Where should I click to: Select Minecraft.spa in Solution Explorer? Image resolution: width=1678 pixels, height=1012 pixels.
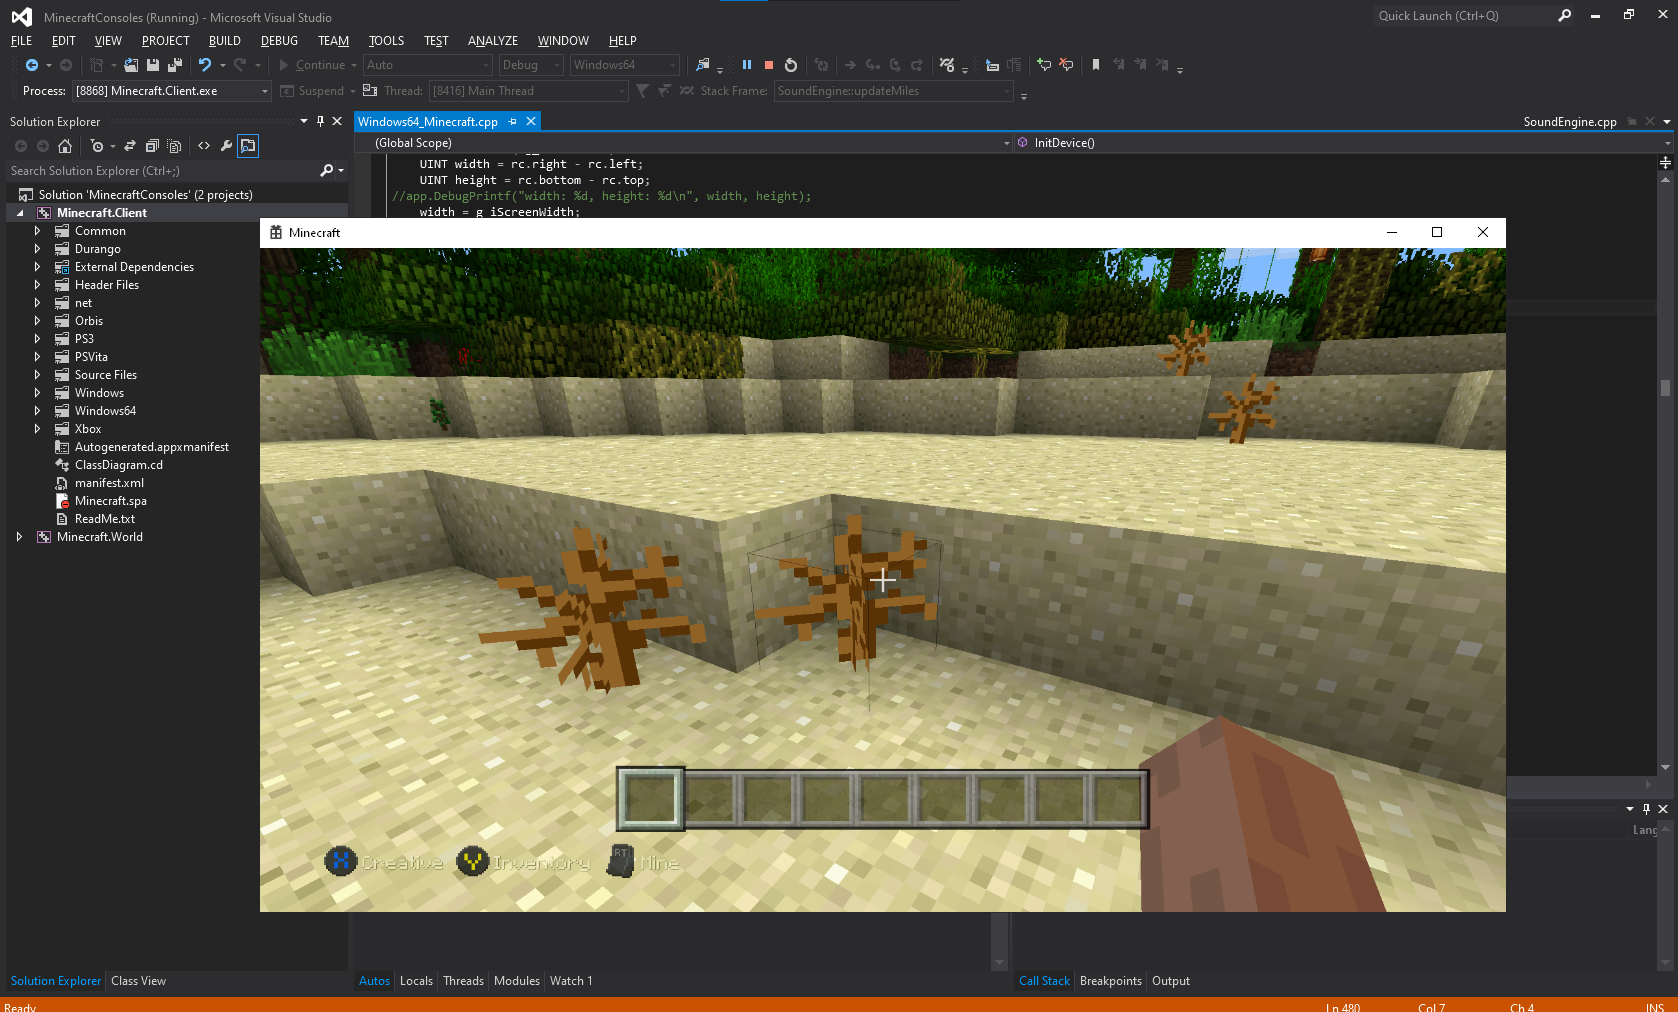110,501
